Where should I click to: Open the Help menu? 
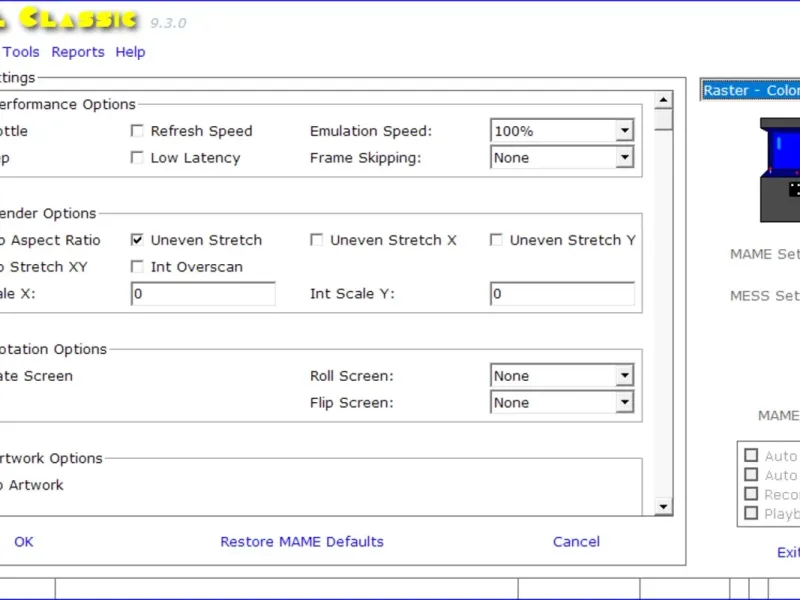130,52
